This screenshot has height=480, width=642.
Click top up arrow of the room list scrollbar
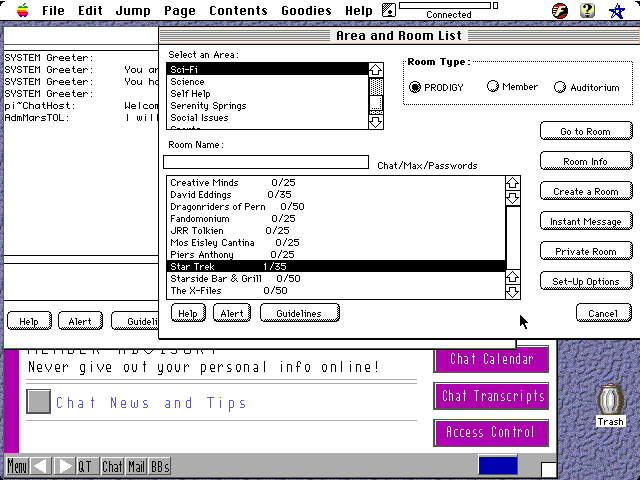513,183
